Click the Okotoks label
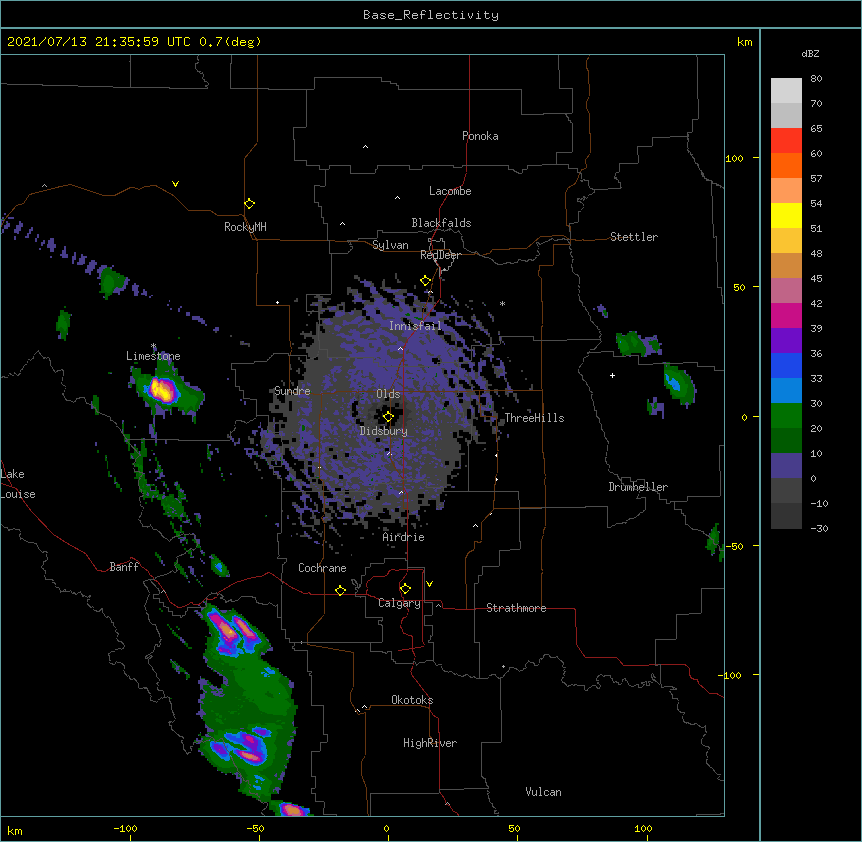The image size is (862, 842). 412,700
